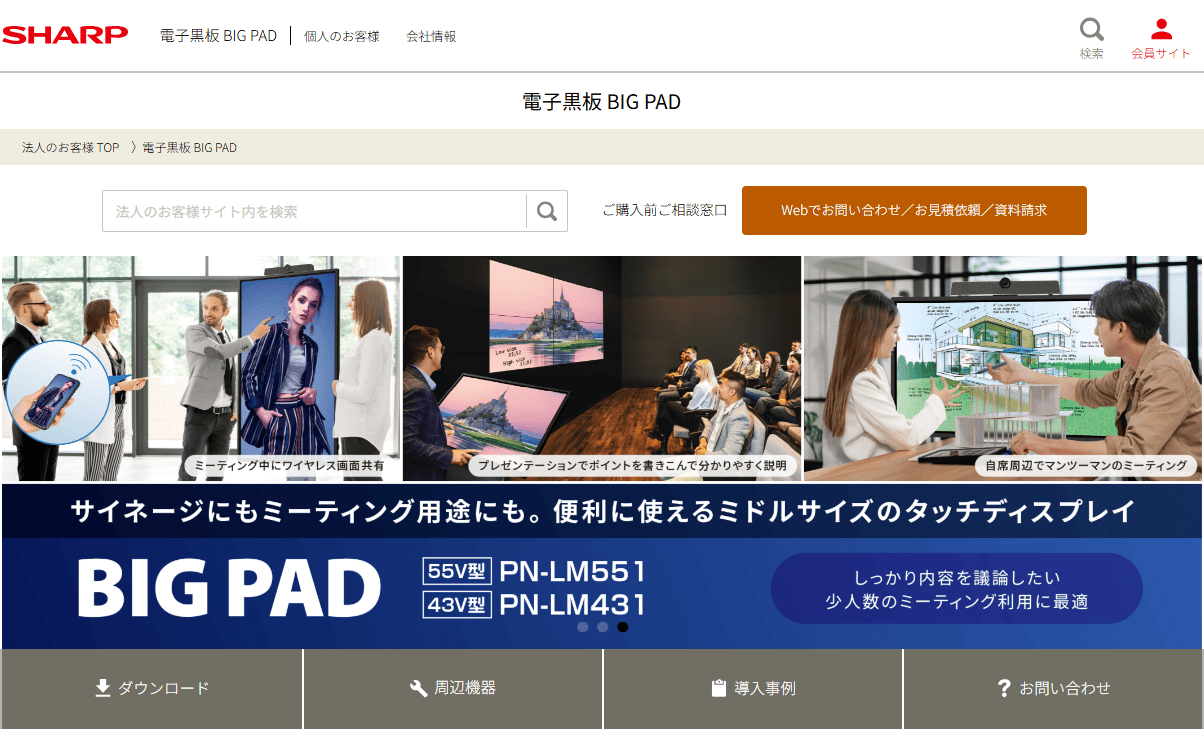Viewport: 1204px width, 729px height.
Task: Go to 個人のお客様 header link
Action: (342, 36)
